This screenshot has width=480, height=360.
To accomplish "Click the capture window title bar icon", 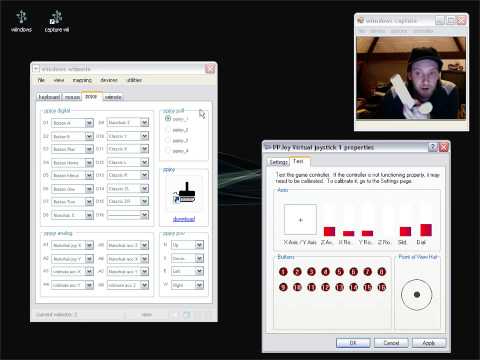I will (x=360, y=20).
